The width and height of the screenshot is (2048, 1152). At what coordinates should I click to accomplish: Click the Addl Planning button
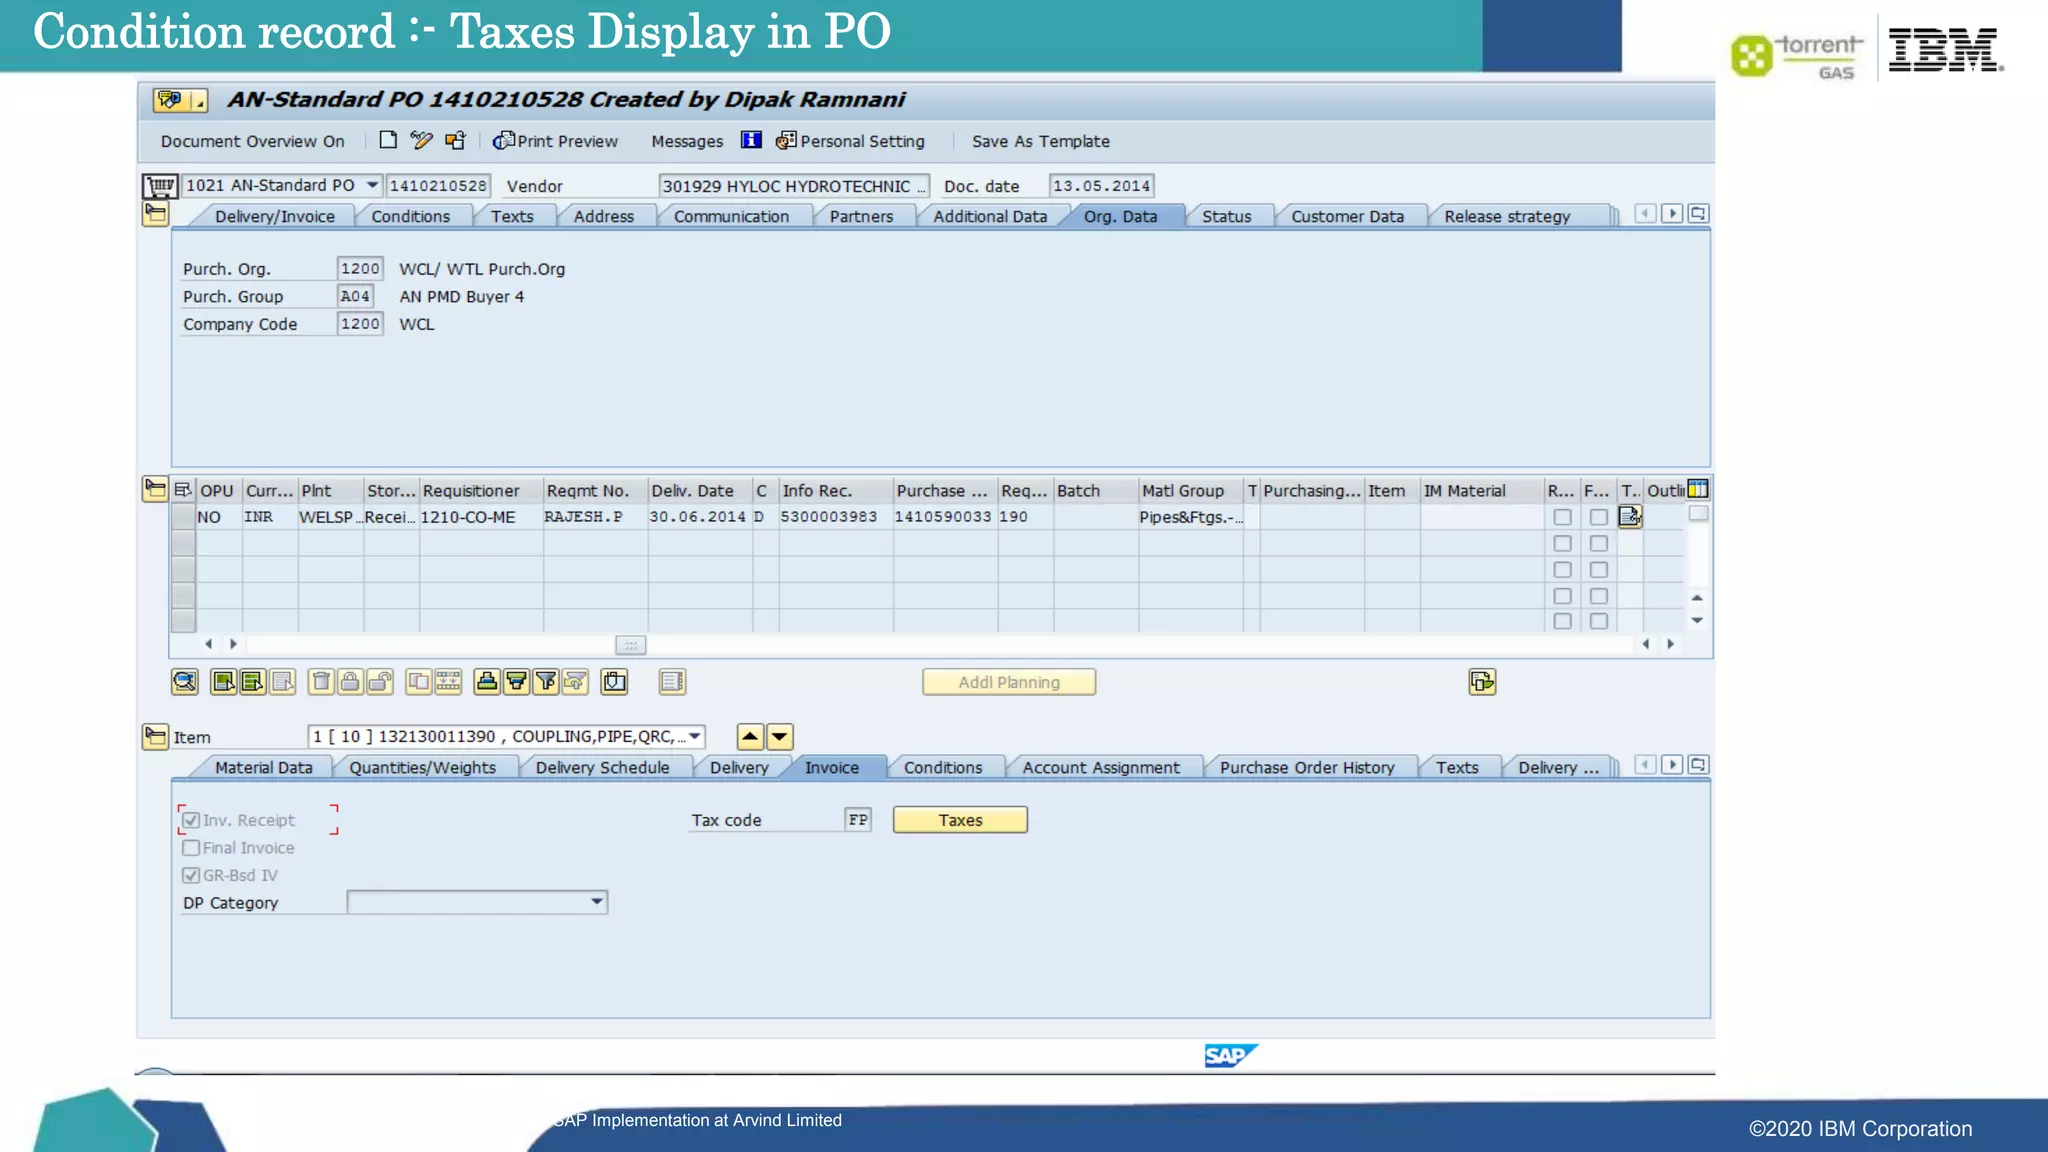click(x=1009, y=682)
